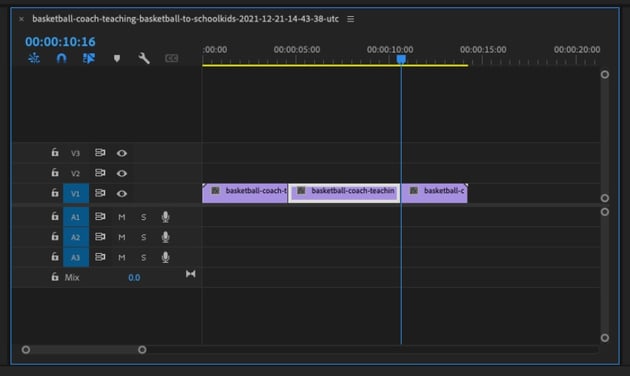Viewport: 630px width, 376px height.
Task: Toggle A3 track targeting button
Action: (76, 257)
